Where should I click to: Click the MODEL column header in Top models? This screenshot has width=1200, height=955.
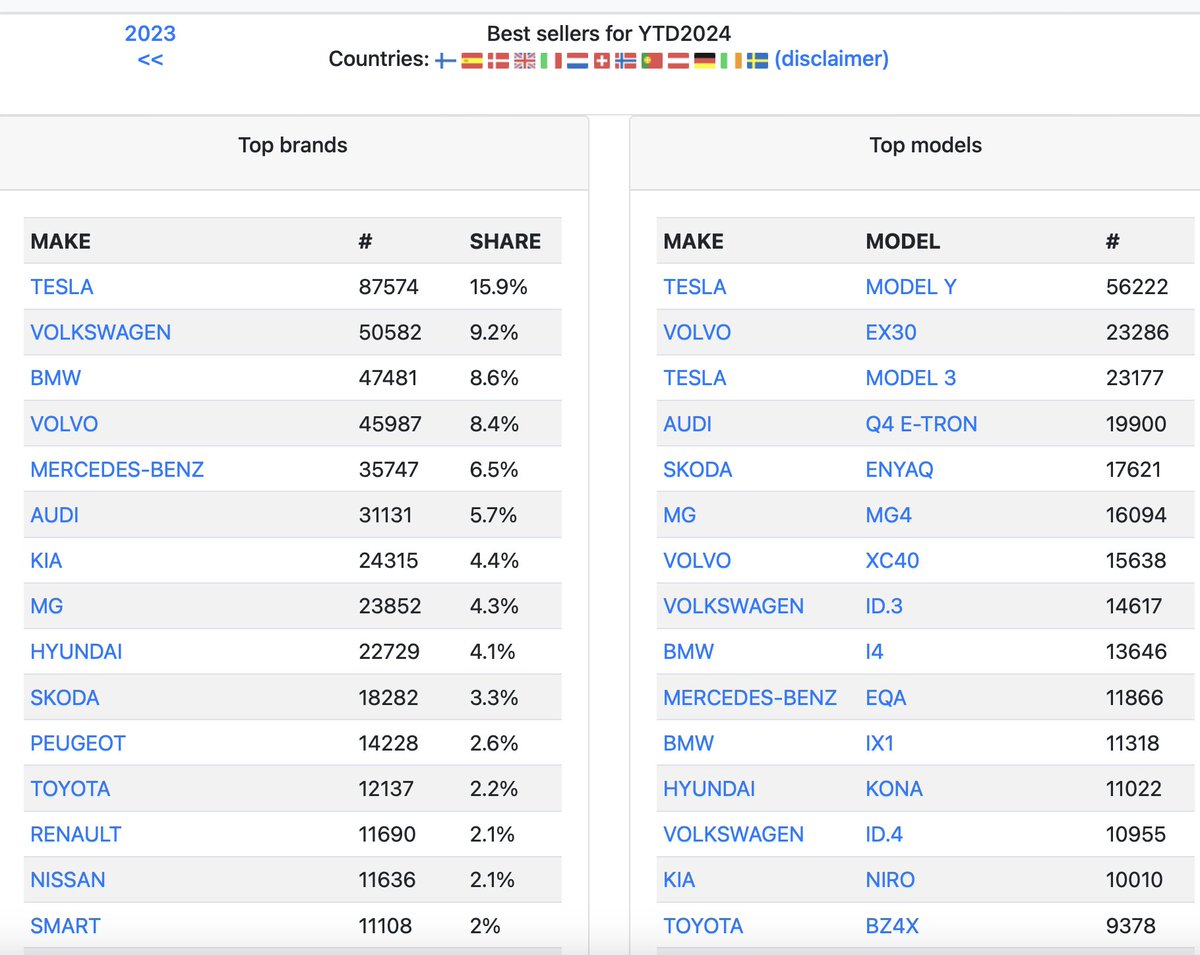[903, 241]
